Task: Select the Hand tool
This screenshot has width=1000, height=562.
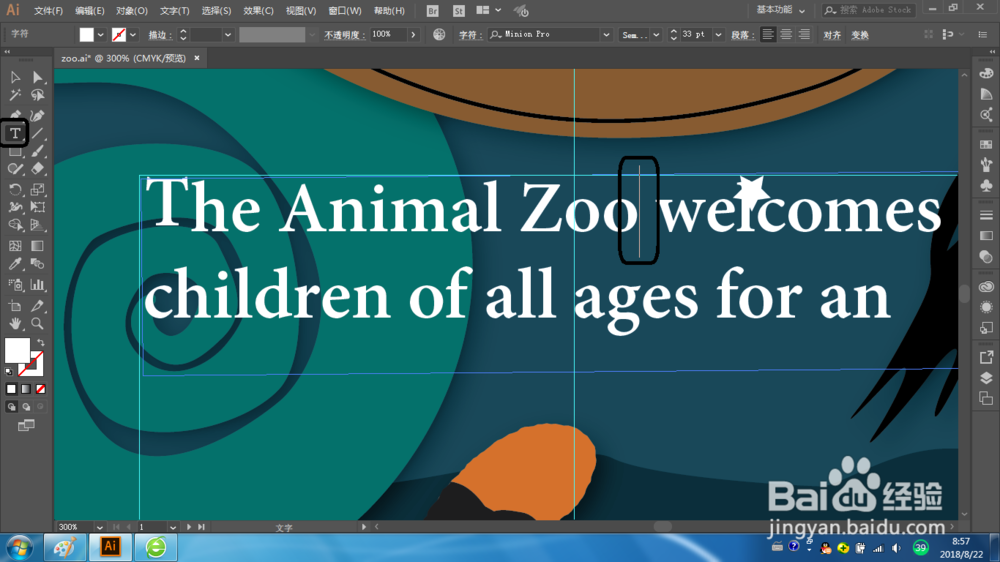Action: [x=15, y=324]
